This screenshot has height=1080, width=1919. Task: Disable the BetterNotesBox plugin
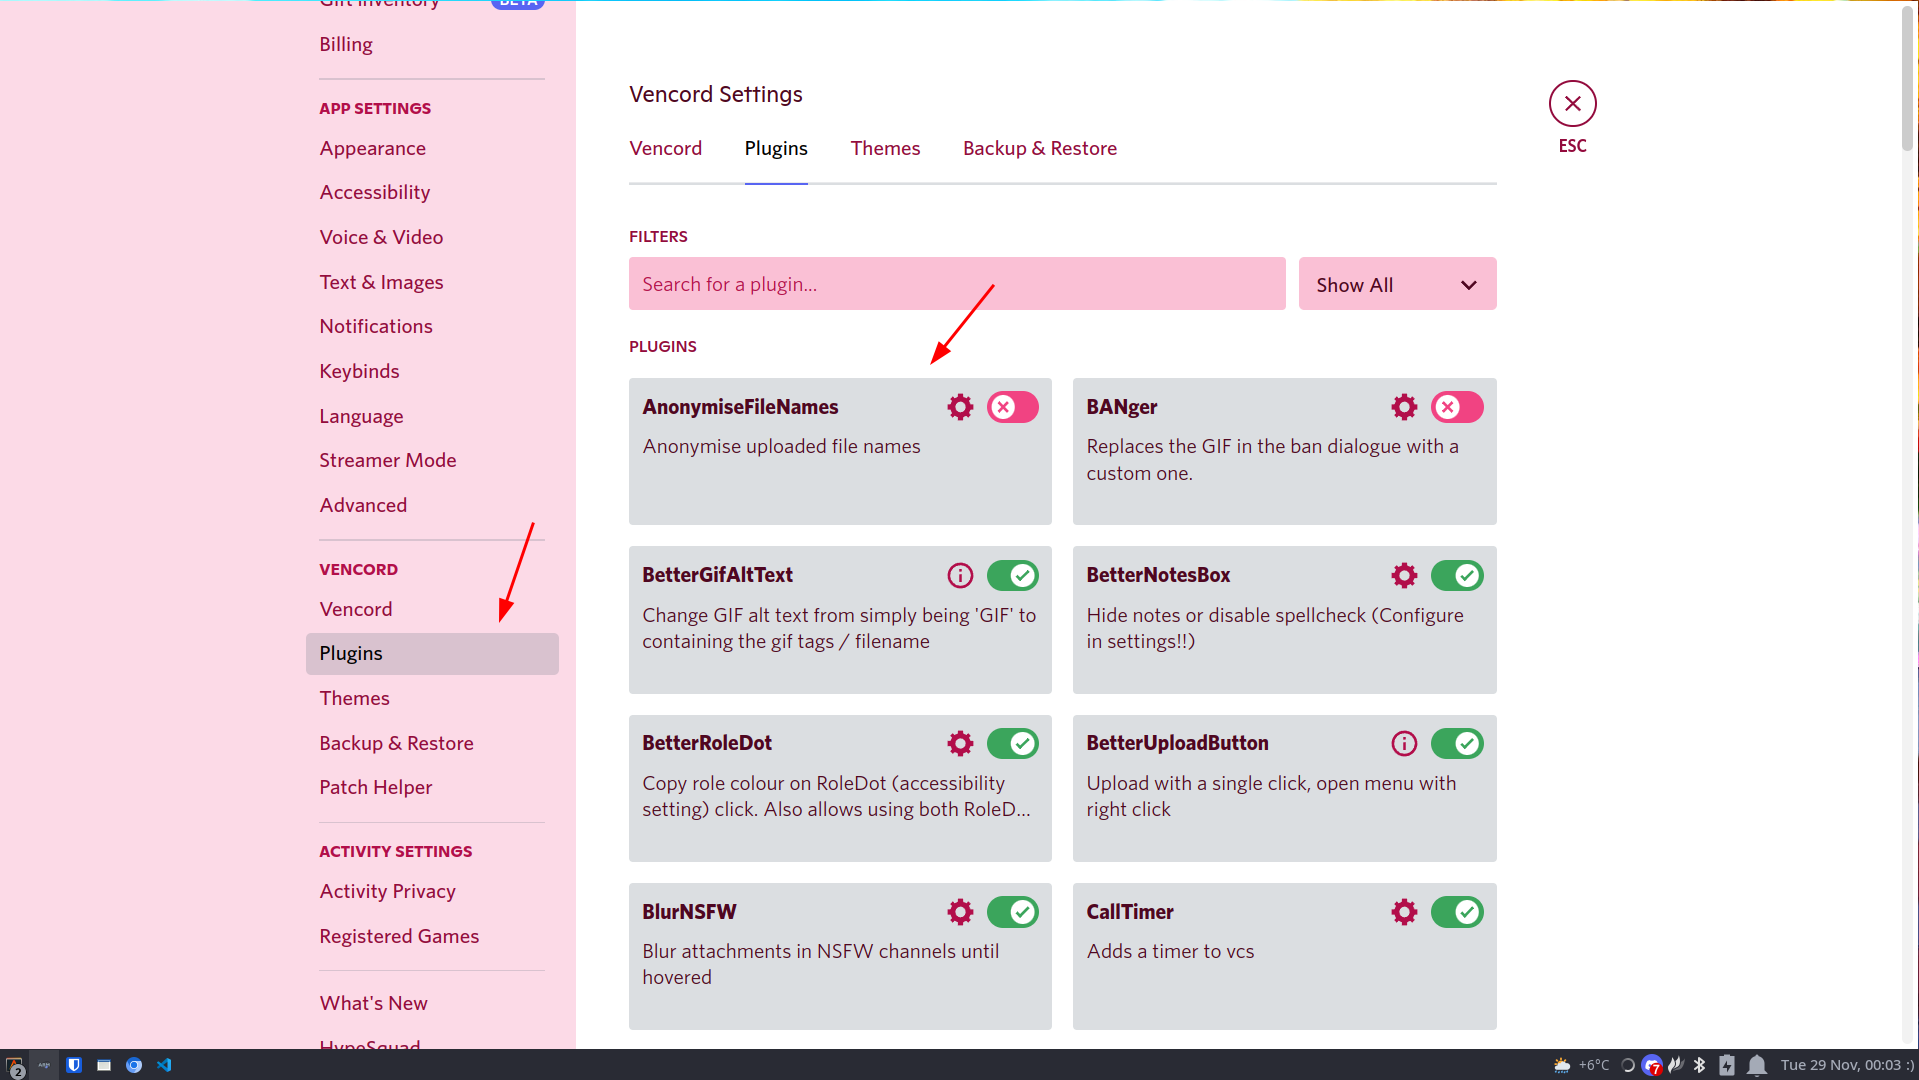click(1457, 575)
